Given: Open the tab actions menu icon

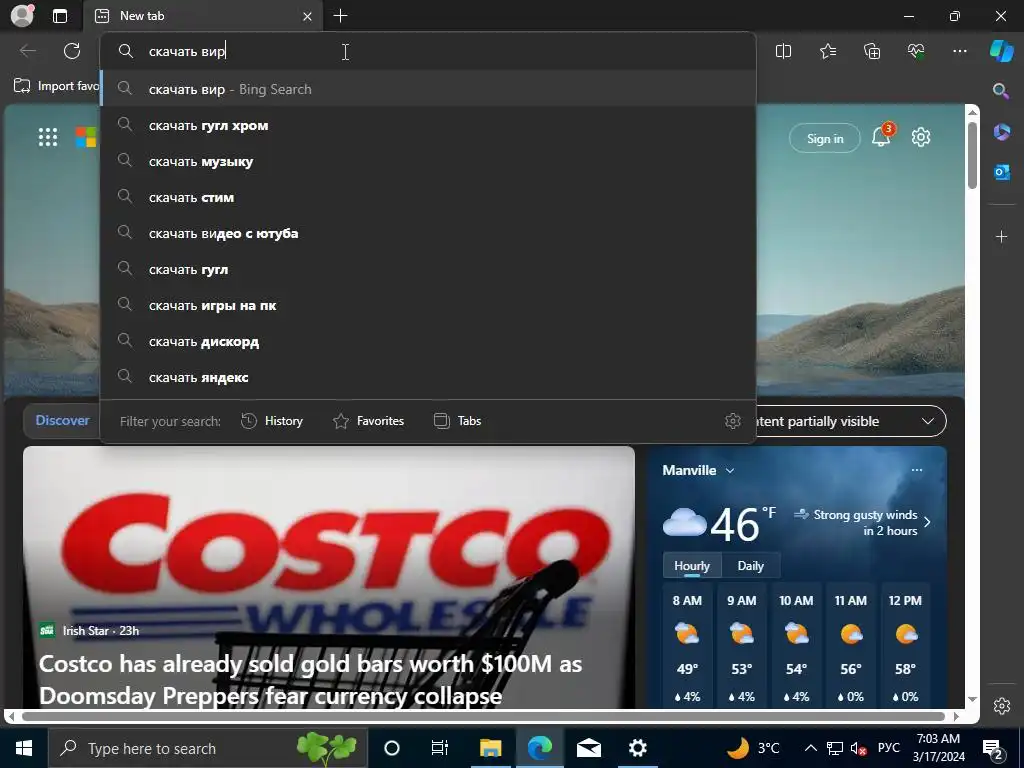Looking at the screenshot, I should point(59,16).
